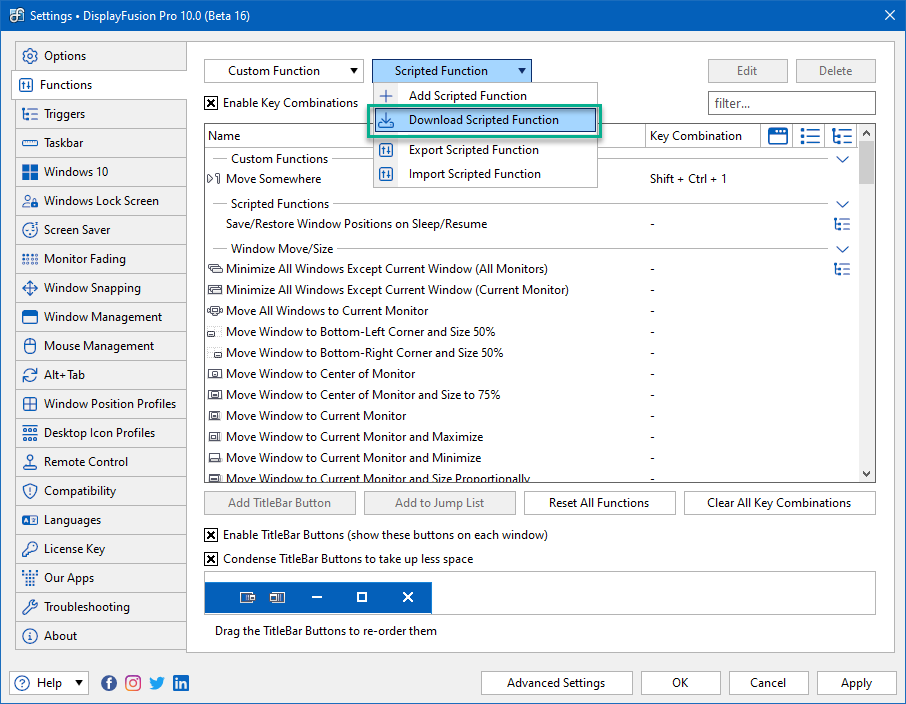The height and width of the screenshot is (704, 906).
Task: Collapse the Scripted Functions group
Action: [x=842, y=205]
